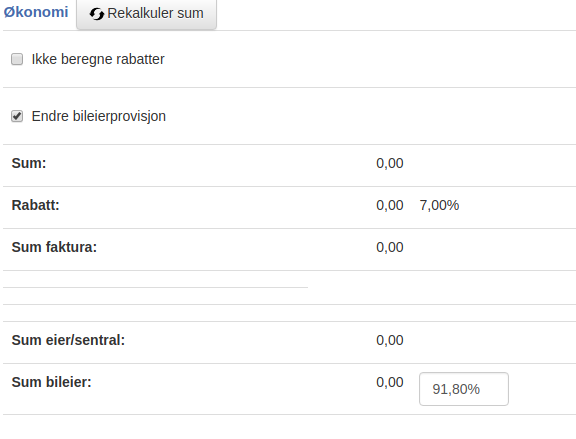Click the 0,00 amount in Rabatt row
576x439 pixels.
[390, 205]
